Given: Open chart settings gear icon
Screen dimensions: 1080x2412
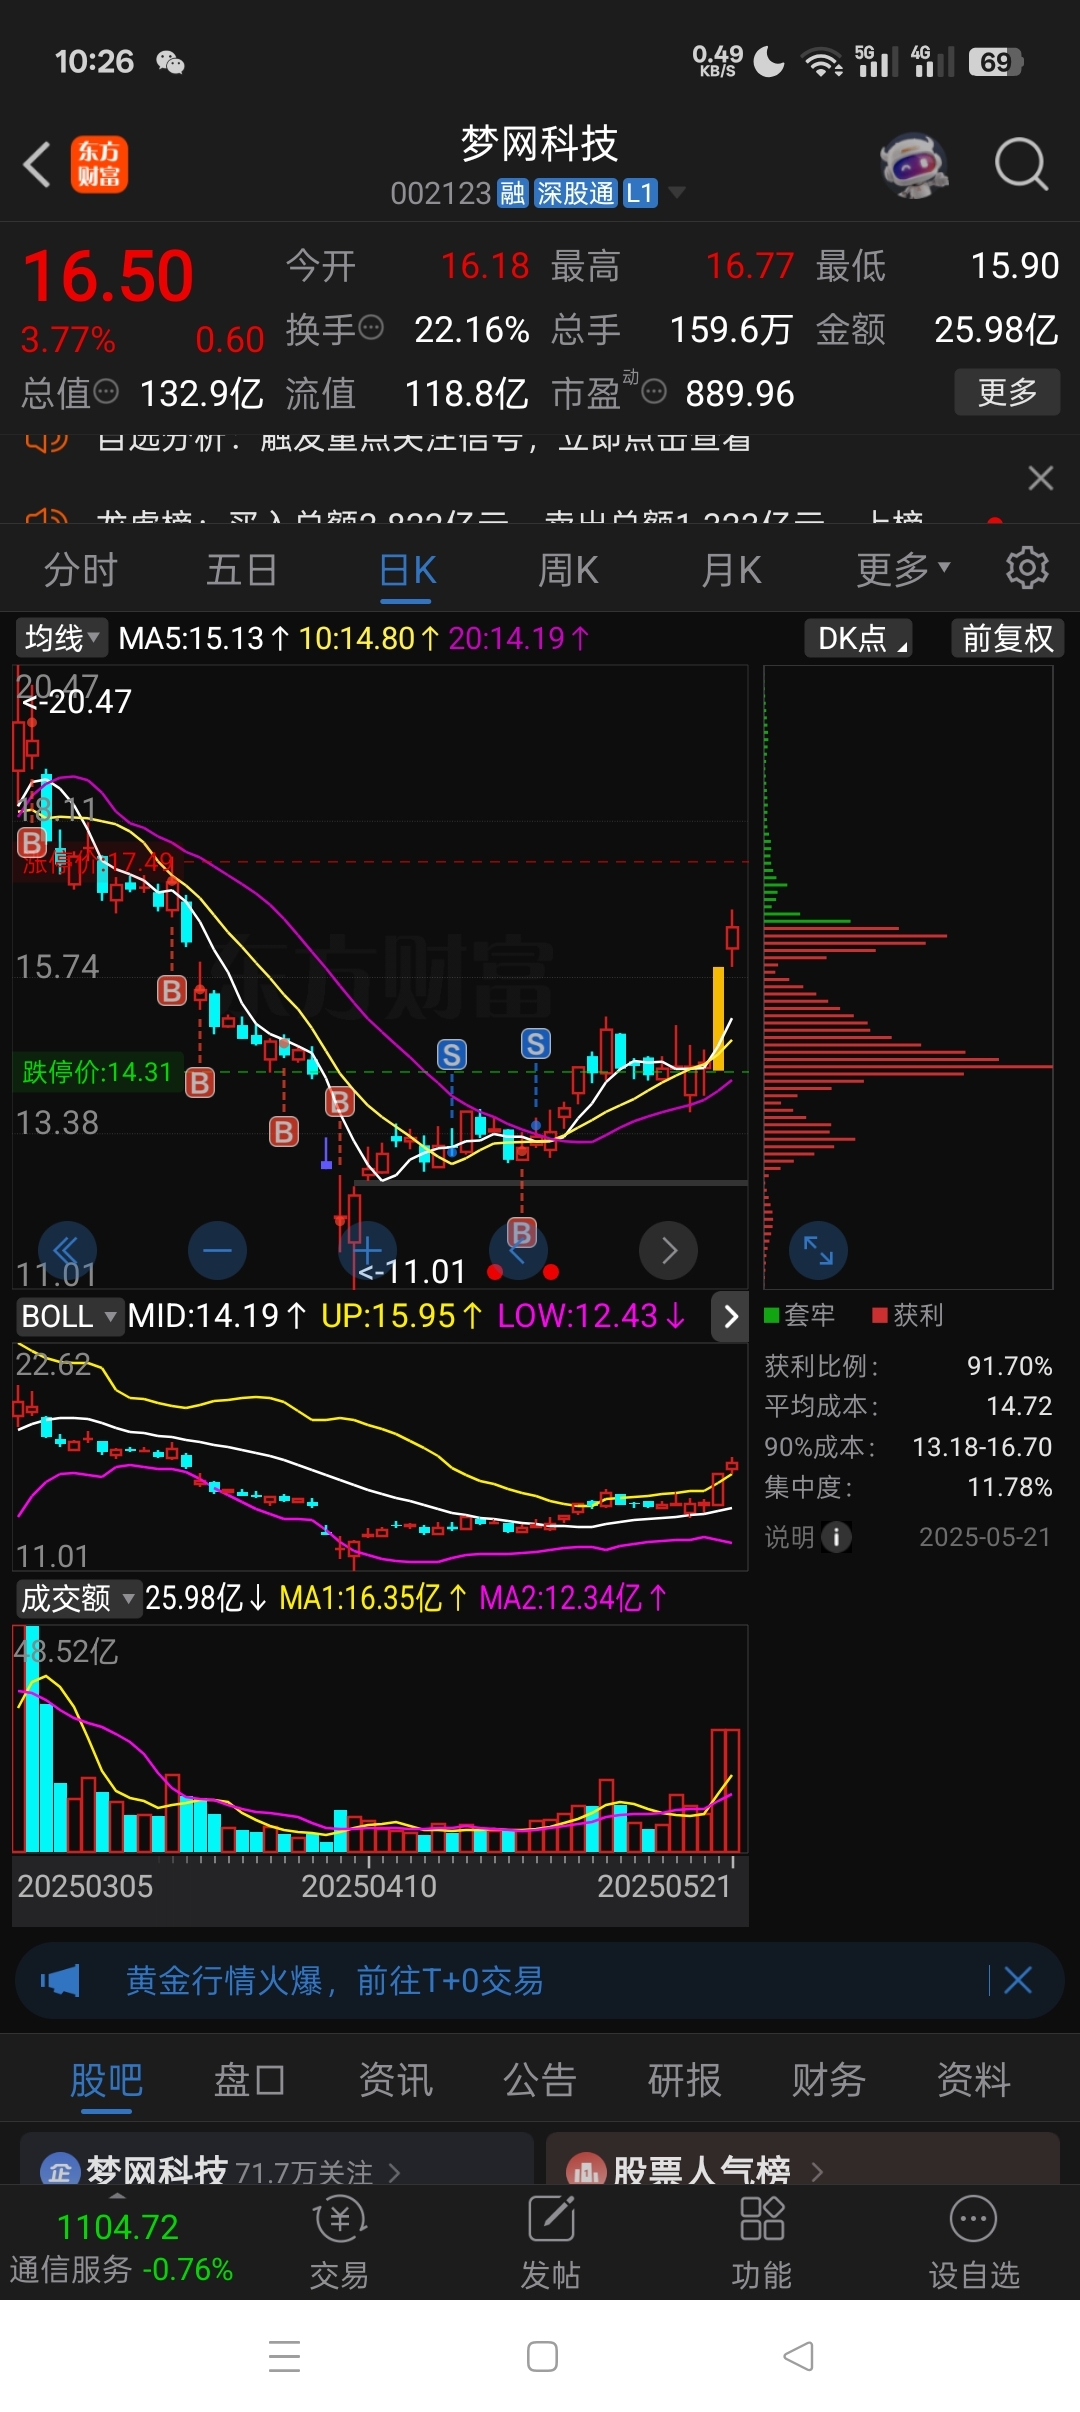Looking at the screenshot, I should [1027, 568].
